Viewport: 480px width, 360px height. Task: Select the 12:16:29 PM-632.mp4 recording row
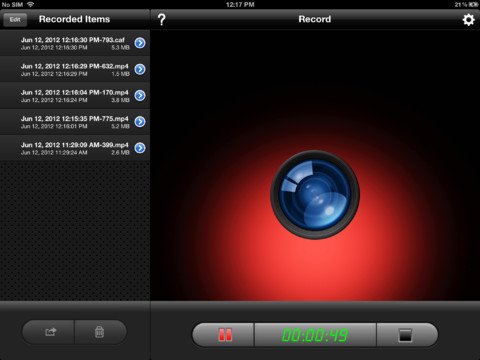(75, 69)
